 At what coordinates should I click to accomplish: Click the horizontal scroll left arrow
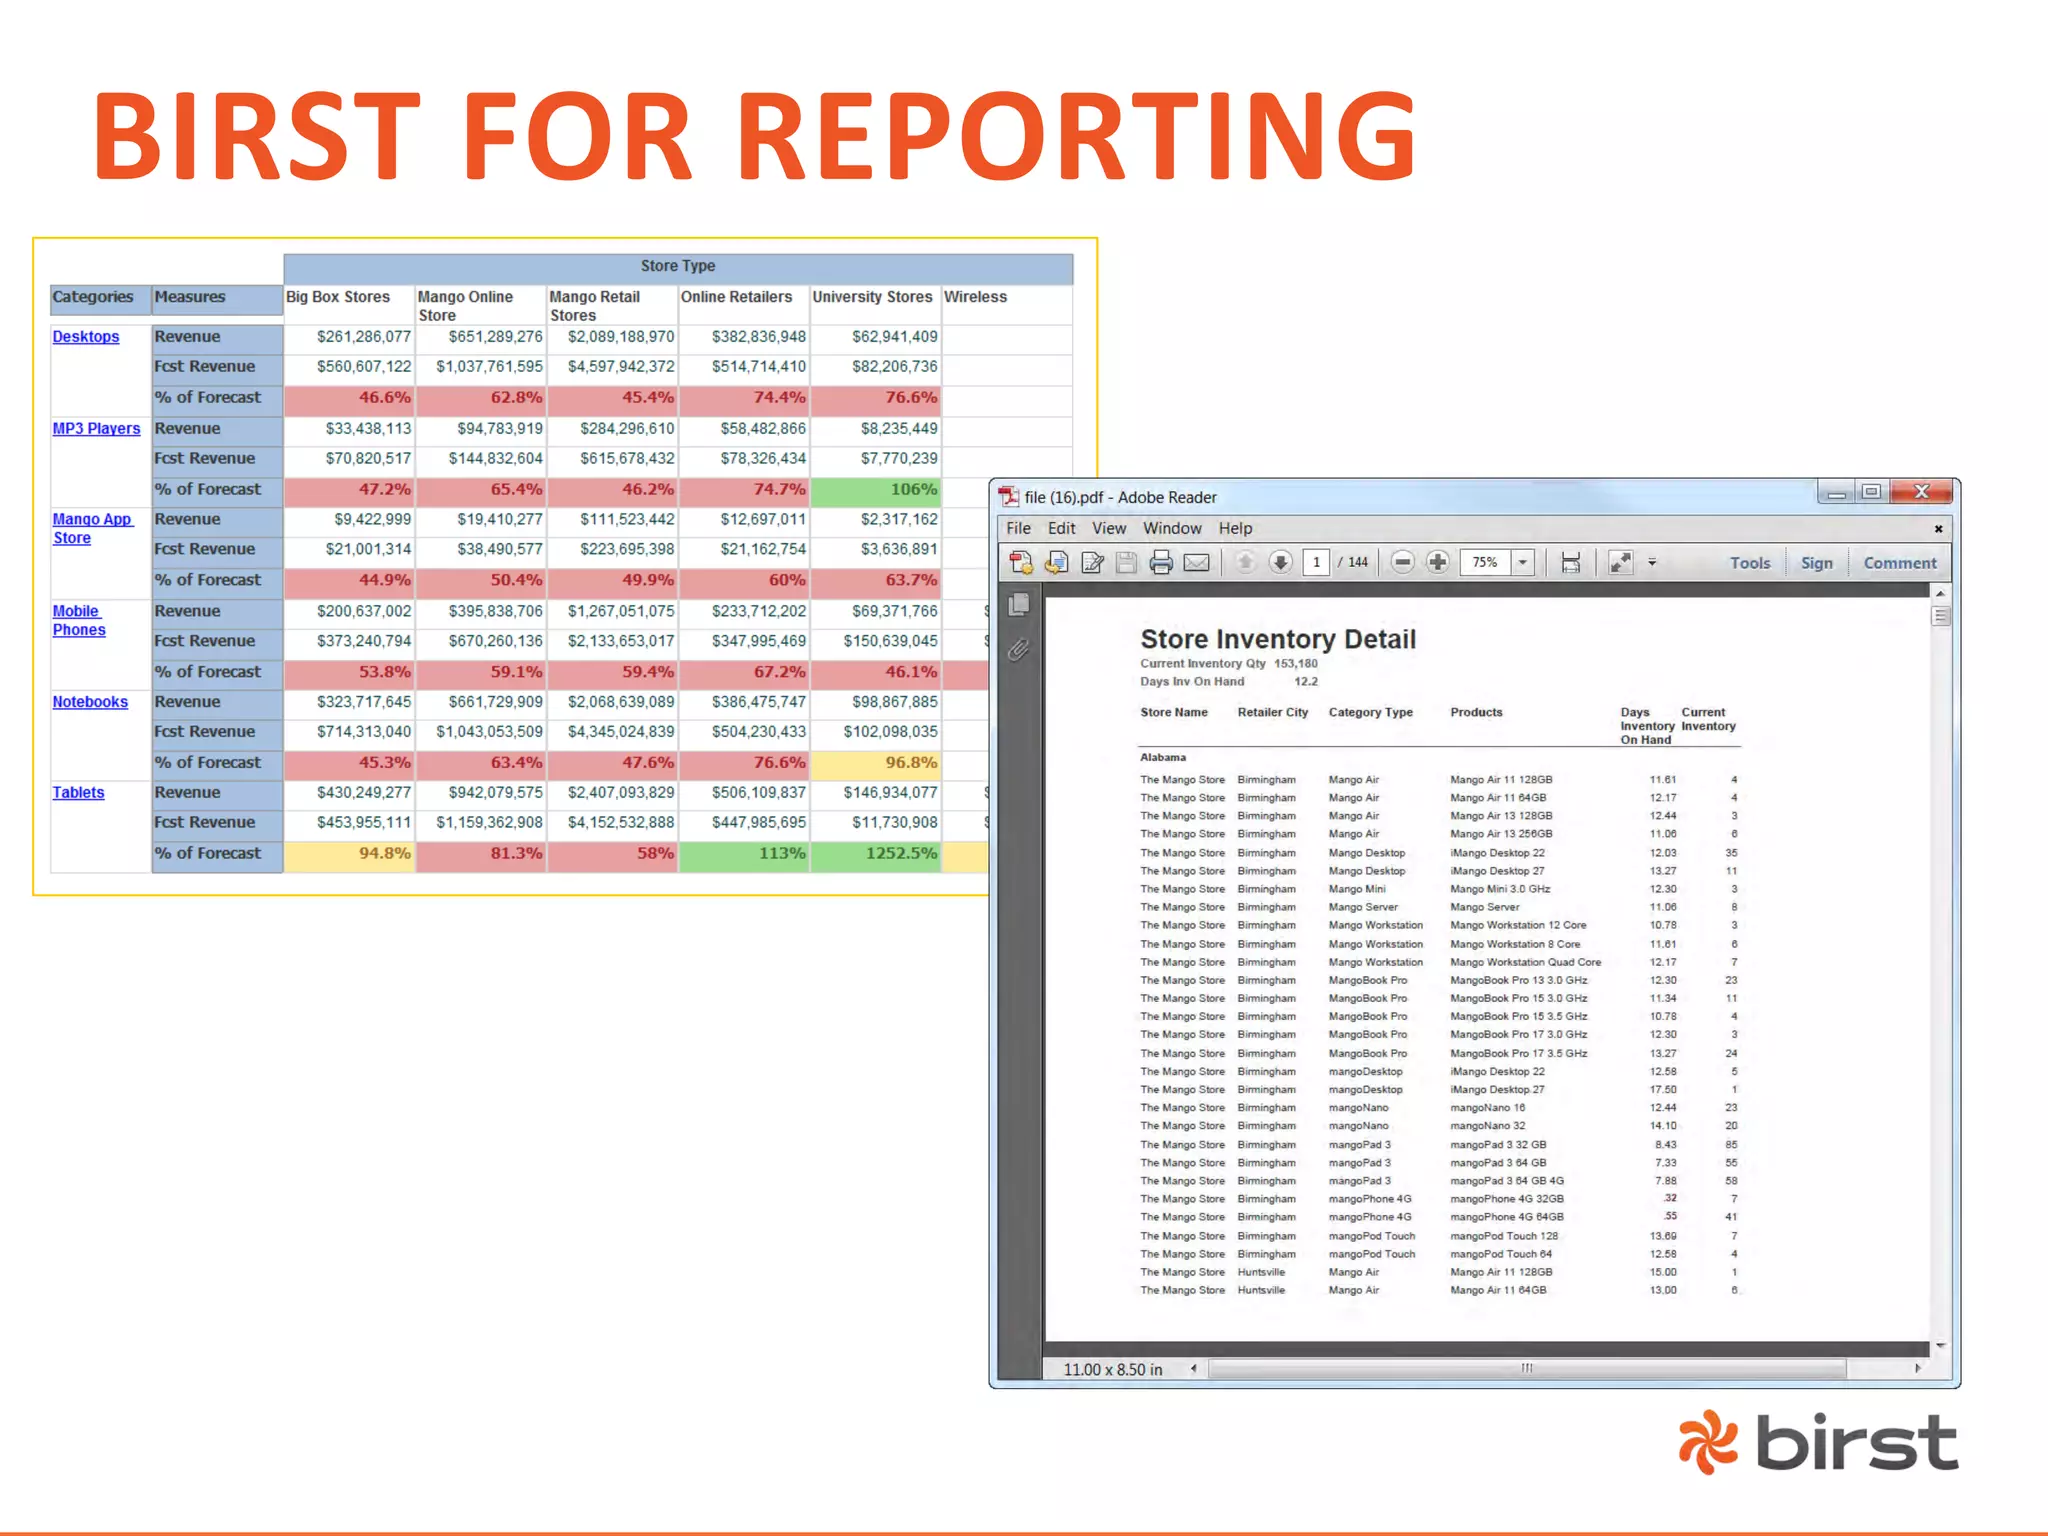pos(1194,1368)
